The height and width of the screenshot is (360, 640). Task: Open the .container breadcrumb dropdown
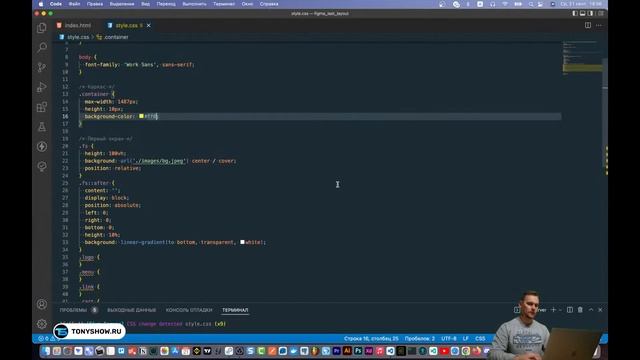[x=112, y=37]
